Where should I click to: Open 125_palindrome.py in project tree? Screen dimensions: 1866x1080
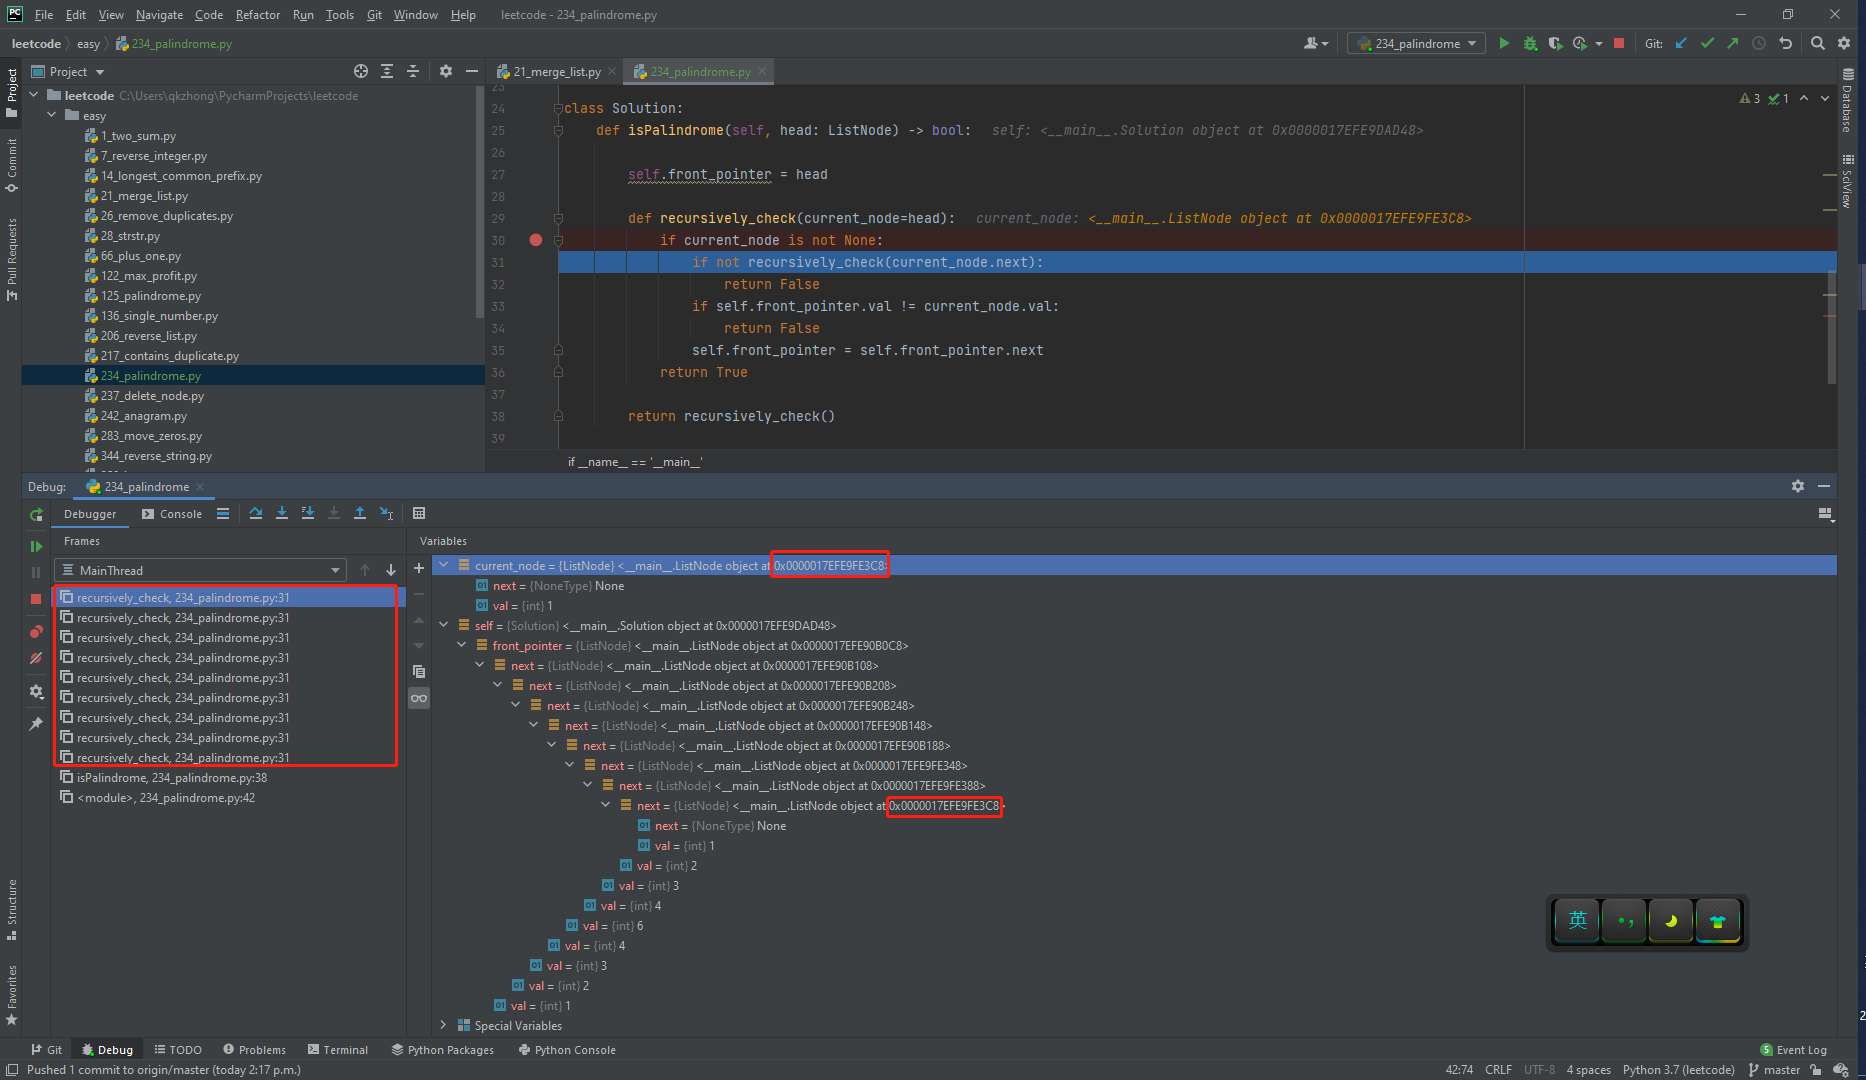coord(150,295)
